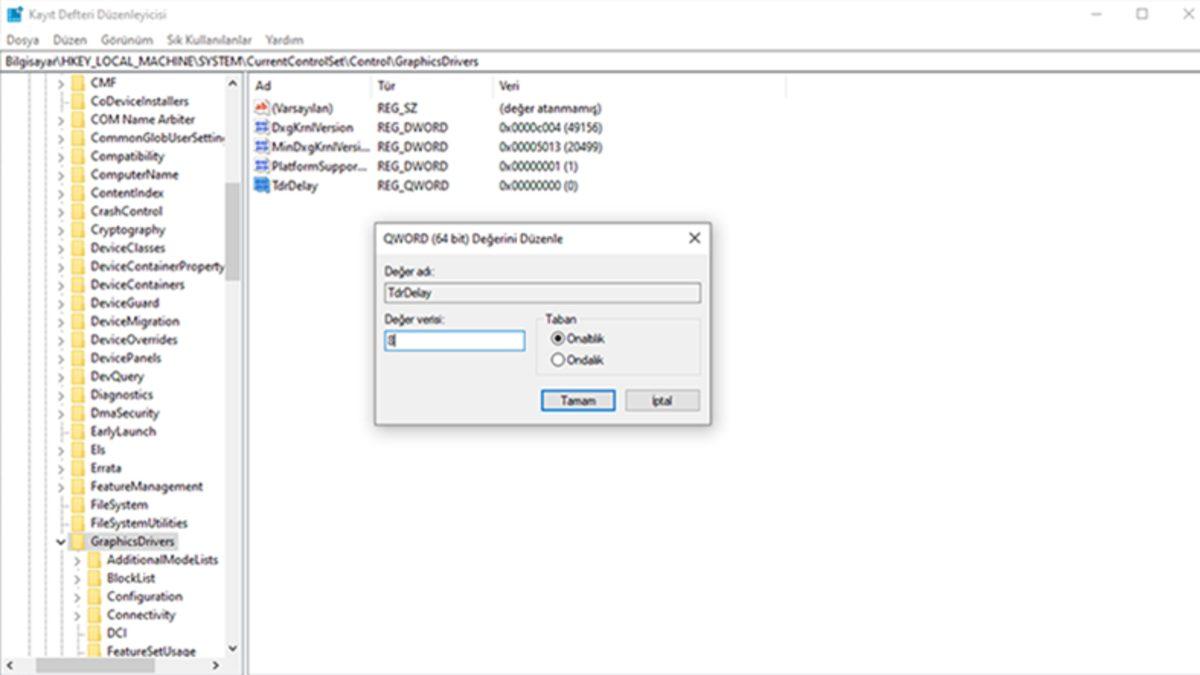Viewport: 1200px width, 675px height.
Task: Select the Onaltılık radio button
Action: pyautogui.click(x=558, y=339)
